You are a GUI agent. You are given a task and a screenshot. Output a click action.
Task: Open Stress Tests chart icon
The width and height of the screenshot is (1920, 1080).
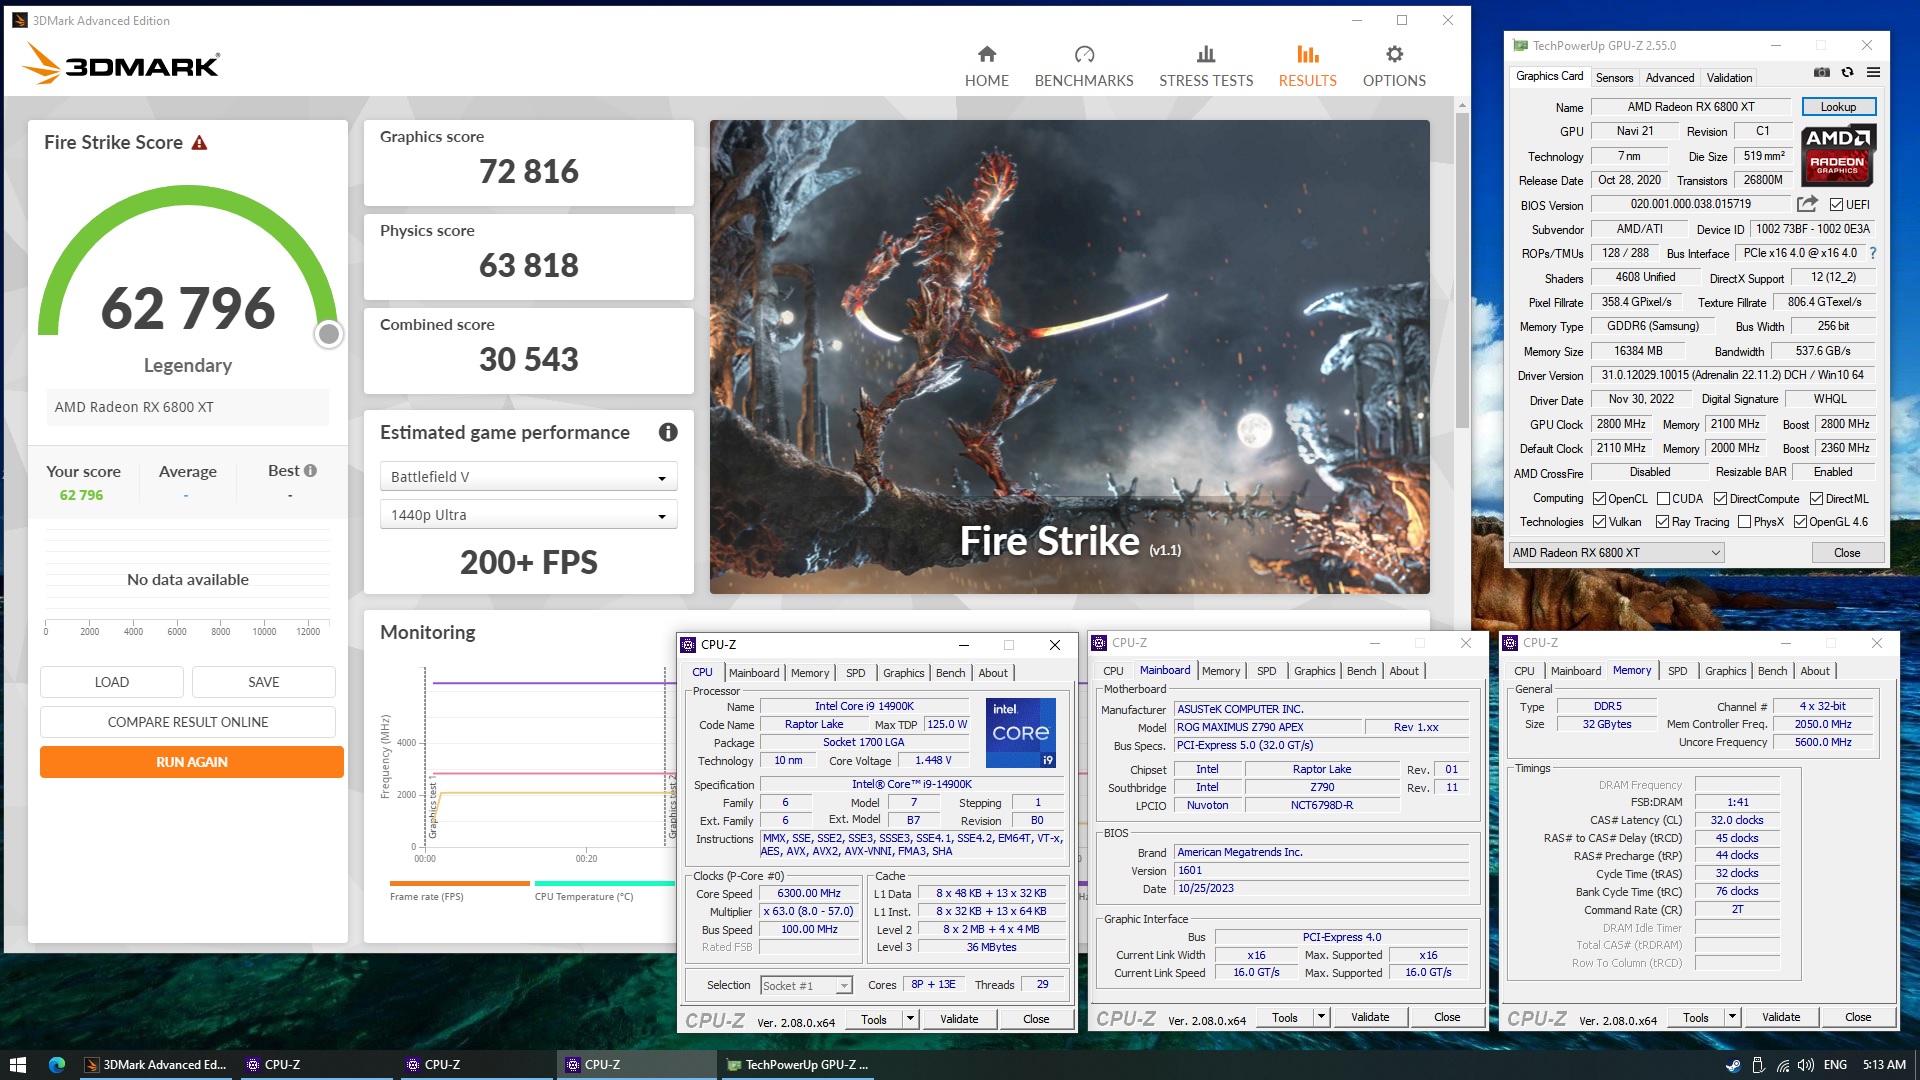(x=1206, y=54)
